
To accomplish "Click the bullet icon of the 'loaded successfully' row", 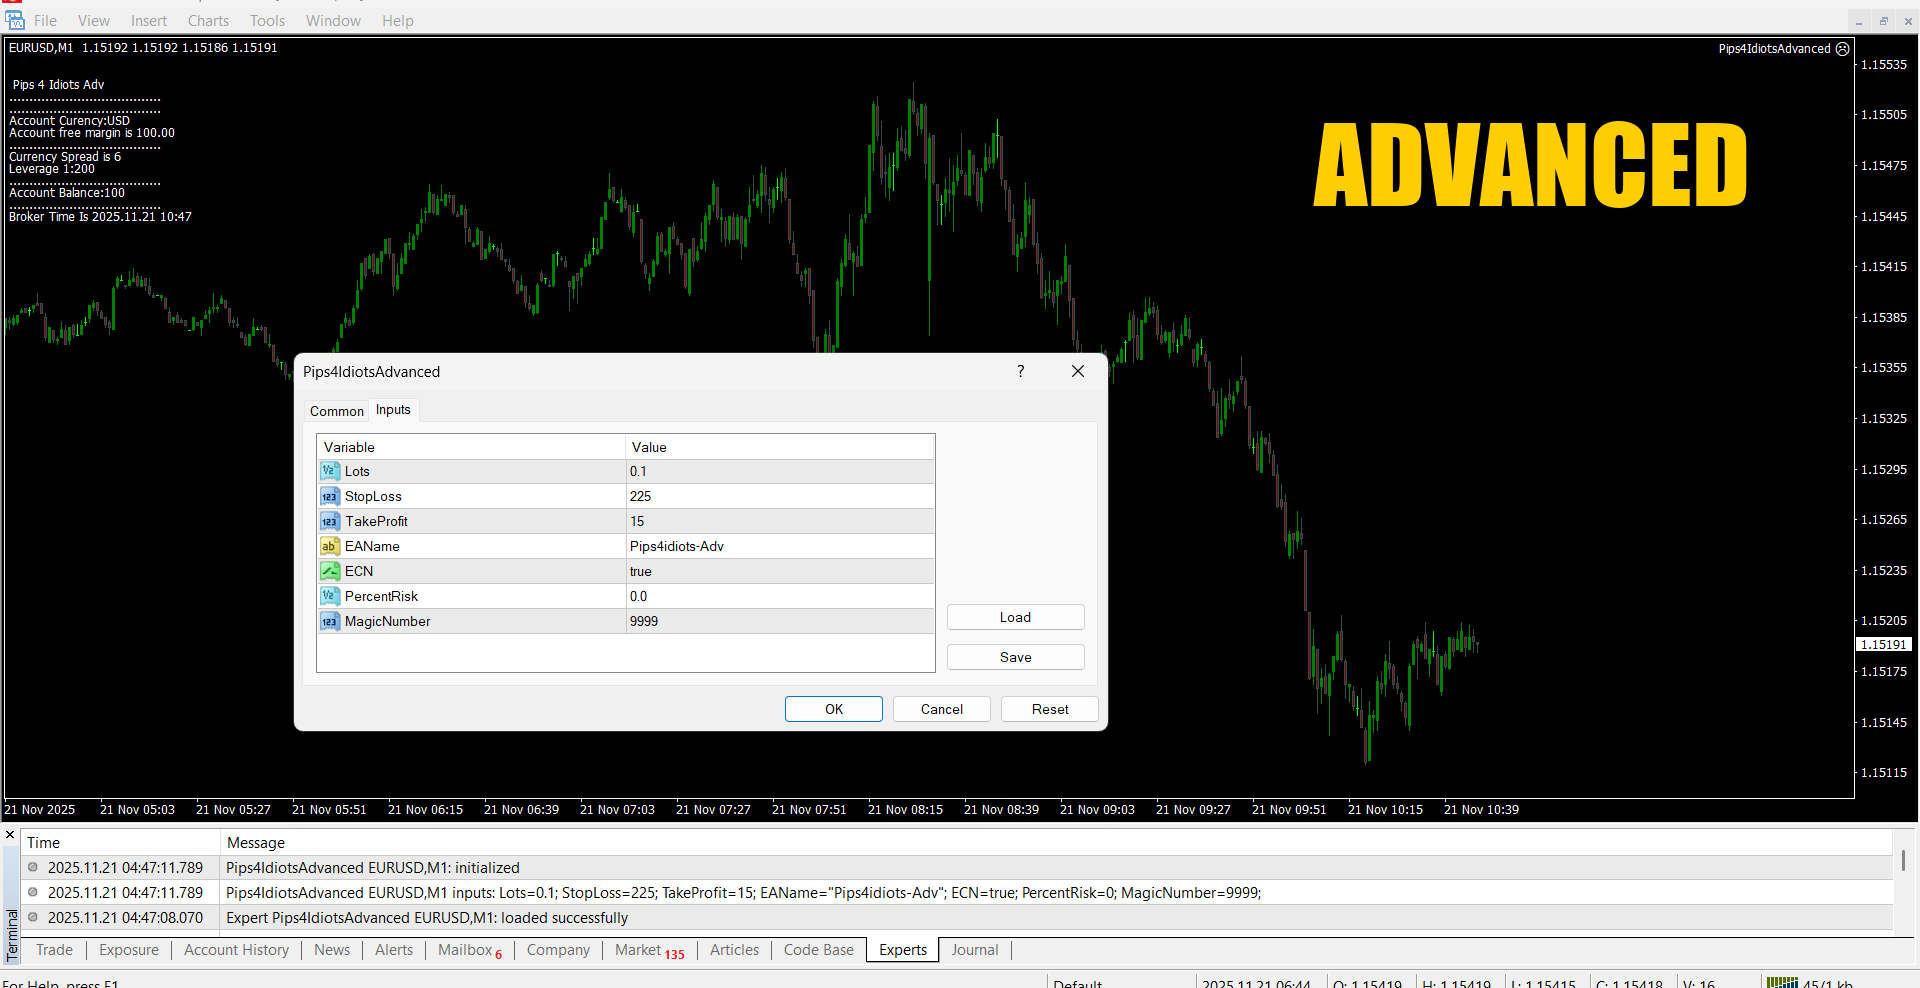I will pos(33,917).
